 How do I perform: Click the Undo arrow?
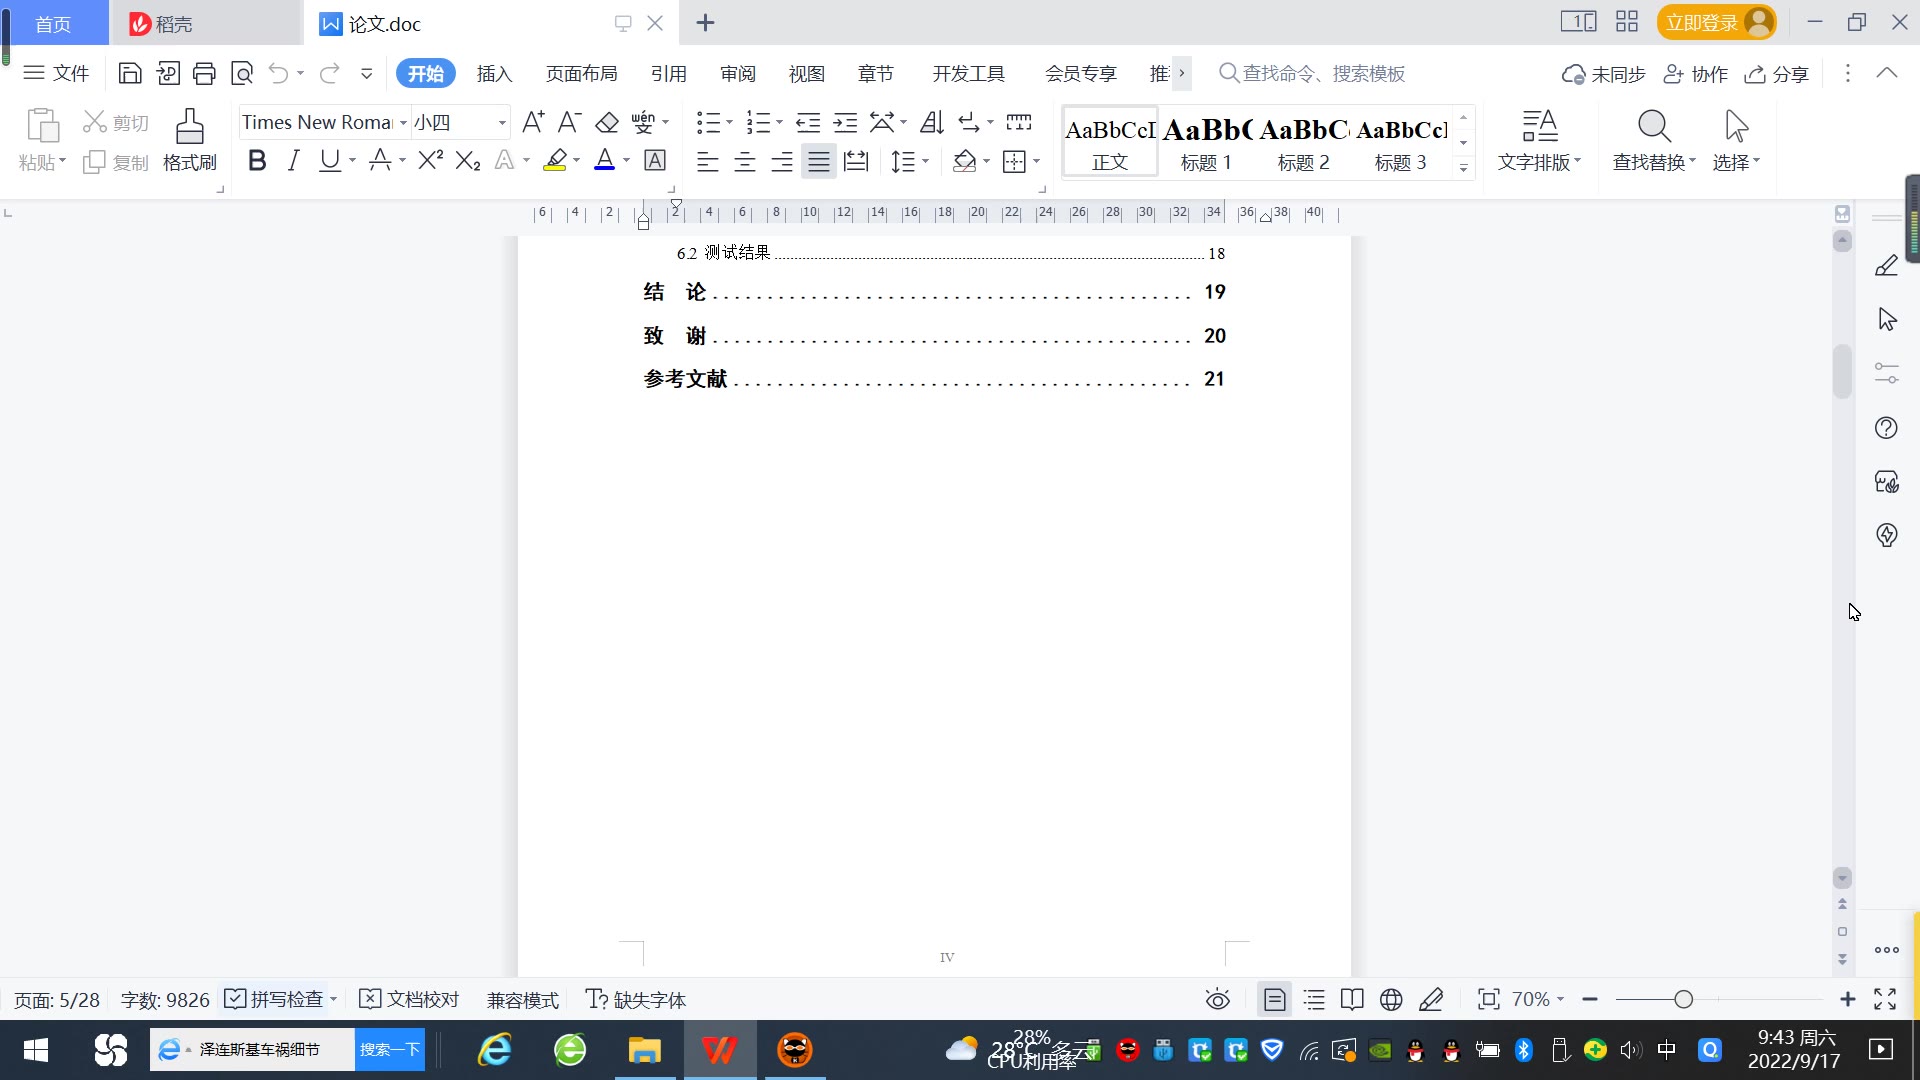279,73
